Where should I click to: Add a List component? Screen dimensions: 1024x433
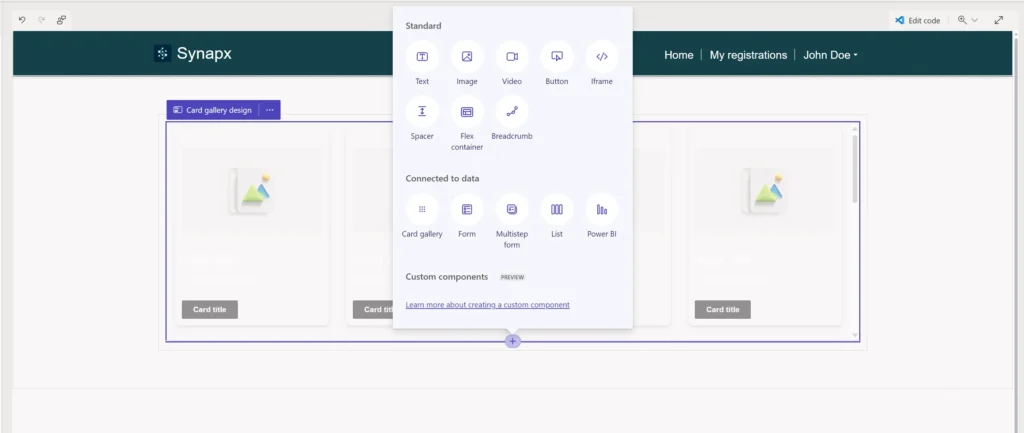557,209
